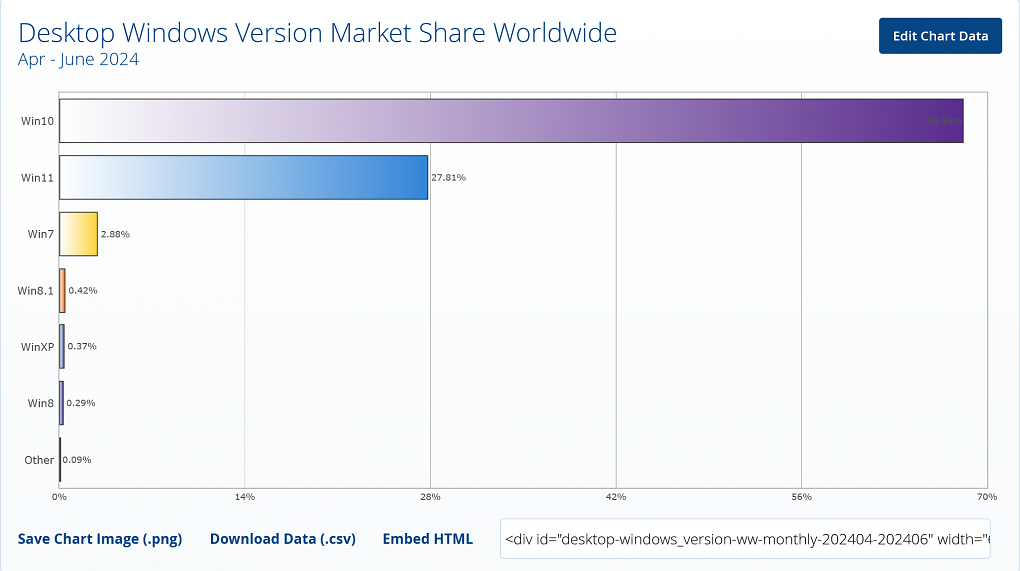This screenshot has width=1020, height=571.
Task: Click the 56% x-axis tick label
Action: (801, 497)
